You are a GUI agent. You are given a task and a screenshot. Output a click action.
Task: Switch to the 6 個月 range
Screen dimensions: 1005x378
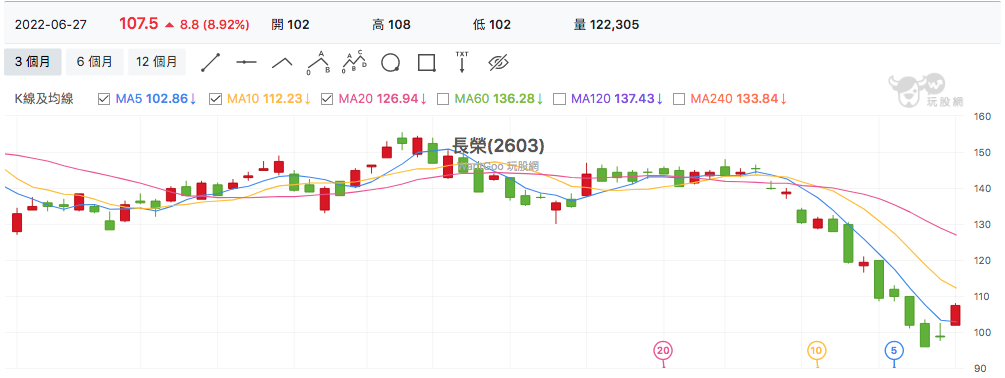click(95, 62)
